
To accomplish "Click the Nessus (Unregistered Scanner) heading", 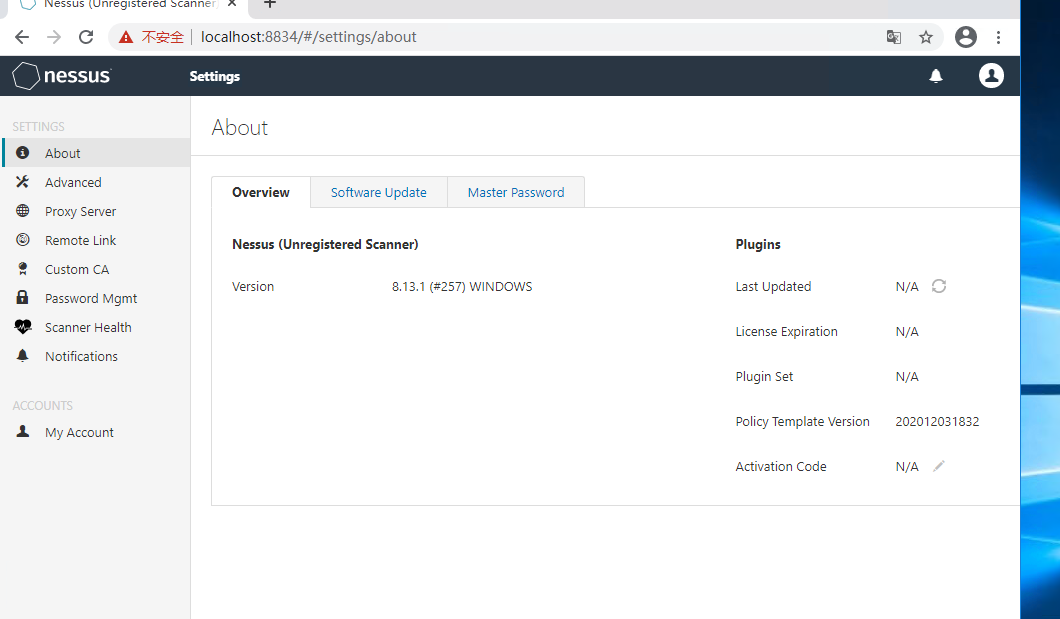I will 325,244.
